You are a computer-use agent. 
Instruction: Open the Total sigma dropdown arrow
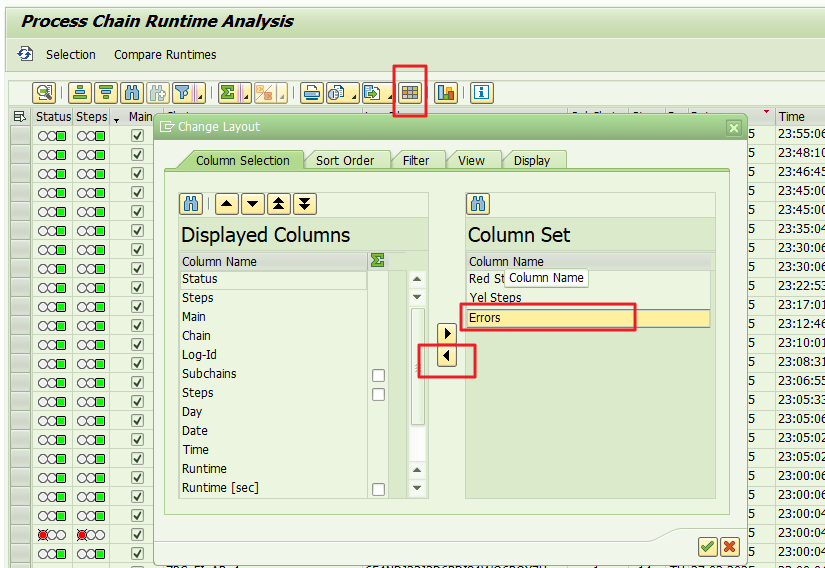tap(246, 93)
